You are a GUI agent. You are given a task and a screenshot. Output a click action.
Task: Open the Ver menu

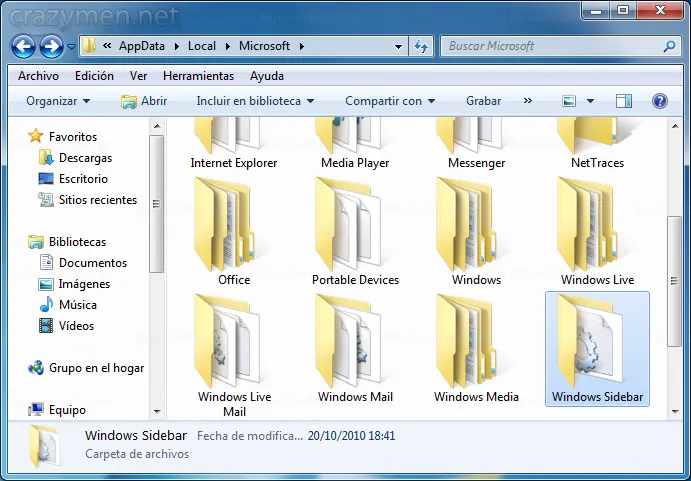(x=138, y=76)
